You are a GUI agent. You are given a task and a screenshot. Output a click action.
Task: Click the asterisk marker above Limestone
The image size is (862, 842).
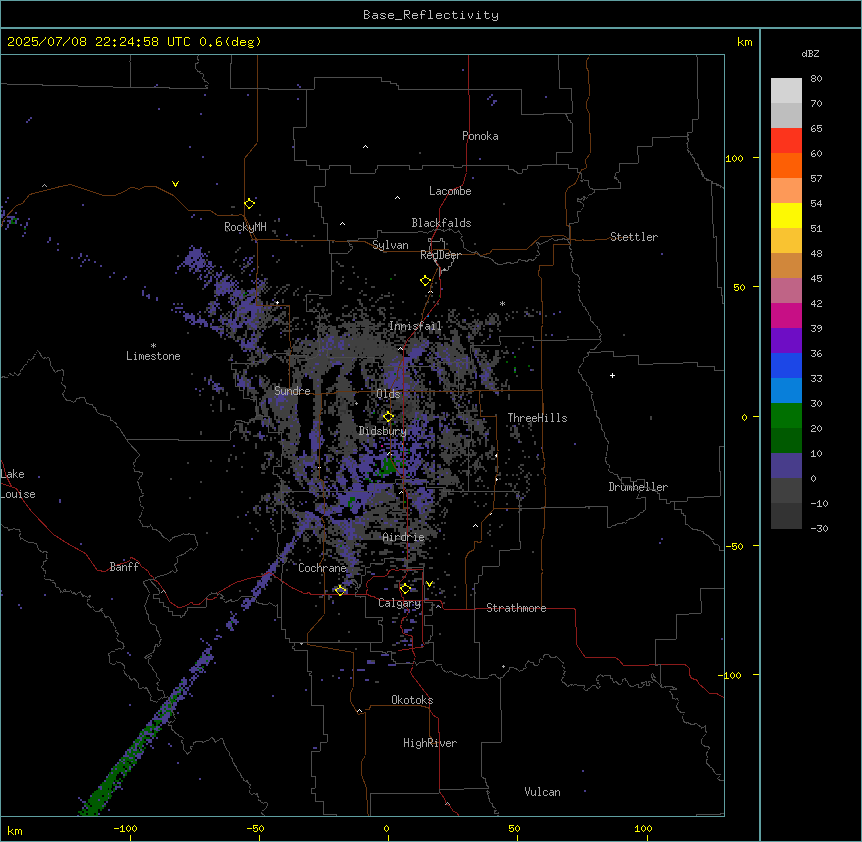click(x=153, y=346)
